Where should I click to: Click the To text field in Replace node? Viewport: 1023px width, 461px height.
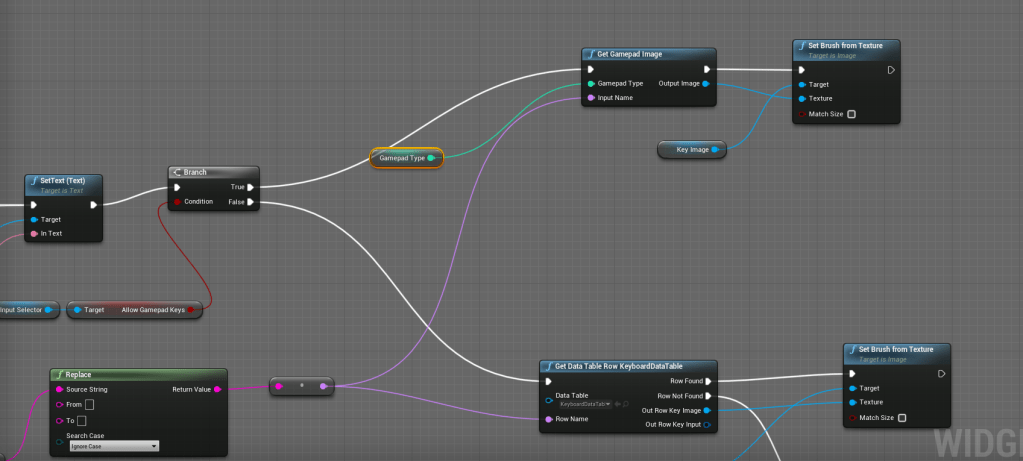[x=82, y=421]
